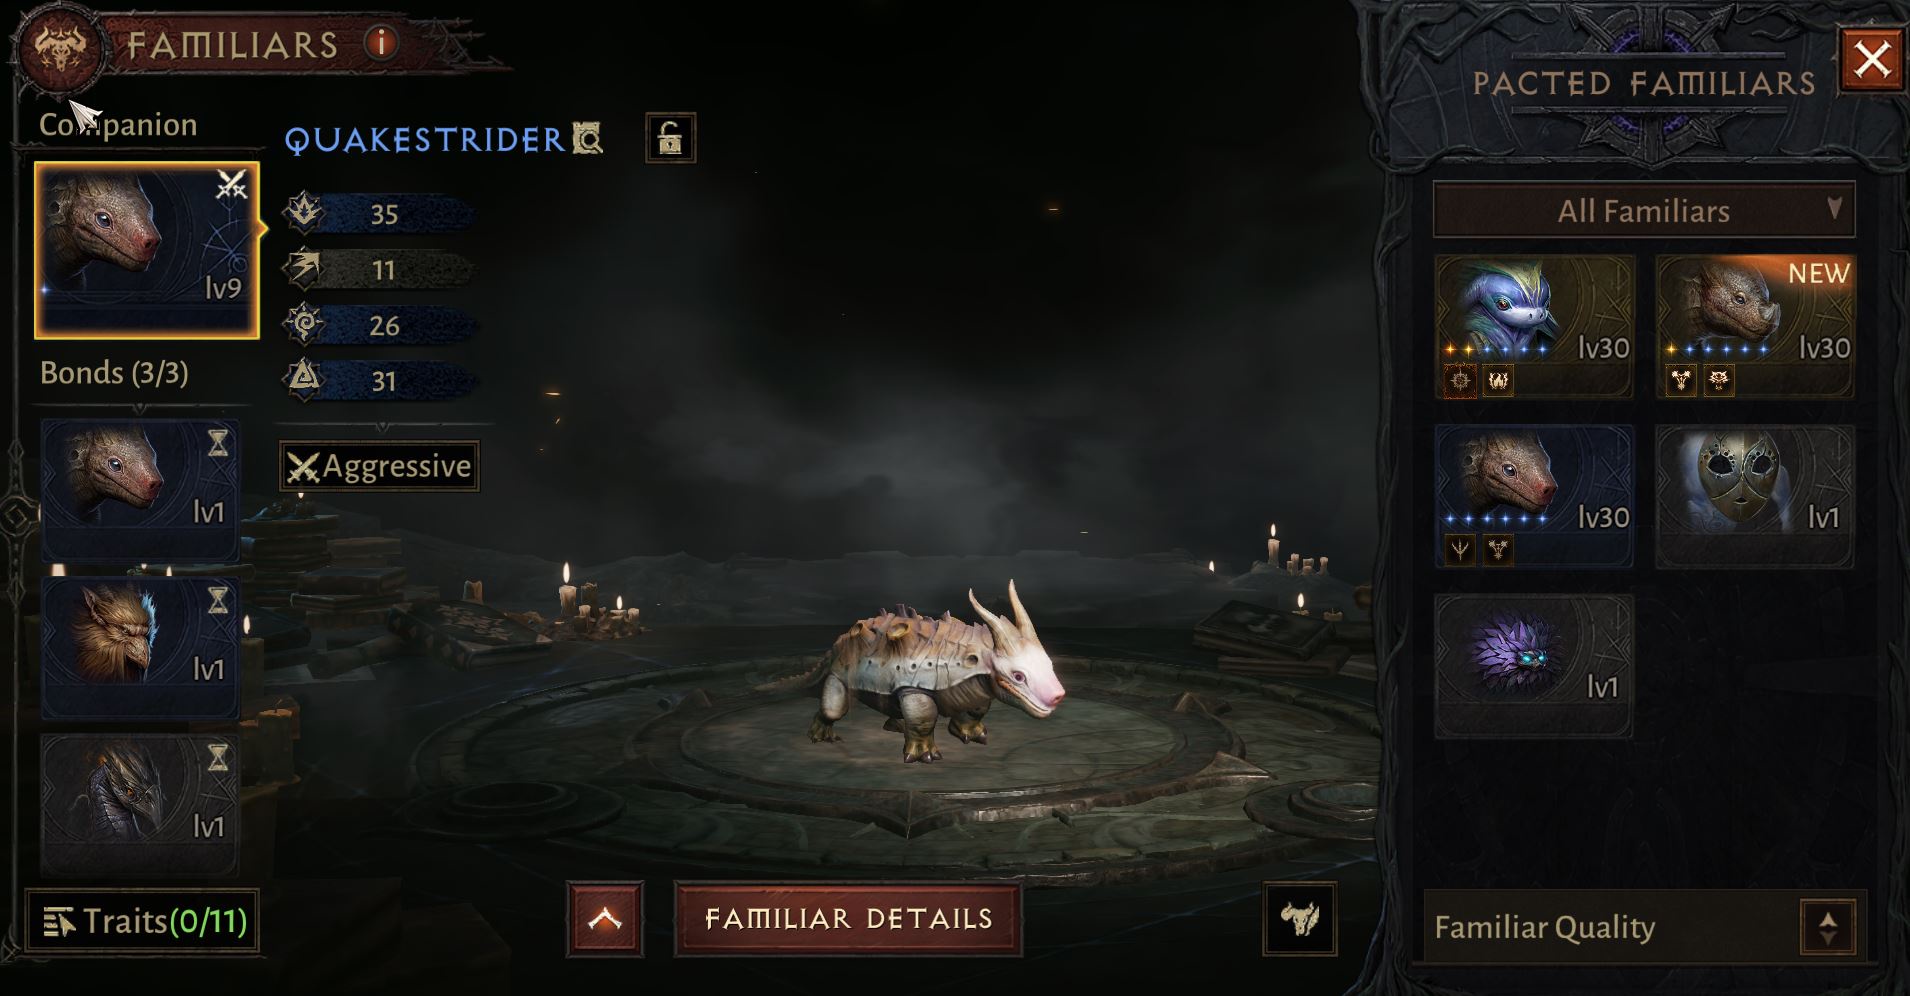
Task: Open the Traits (0/11) list
Action: (142, 921)
